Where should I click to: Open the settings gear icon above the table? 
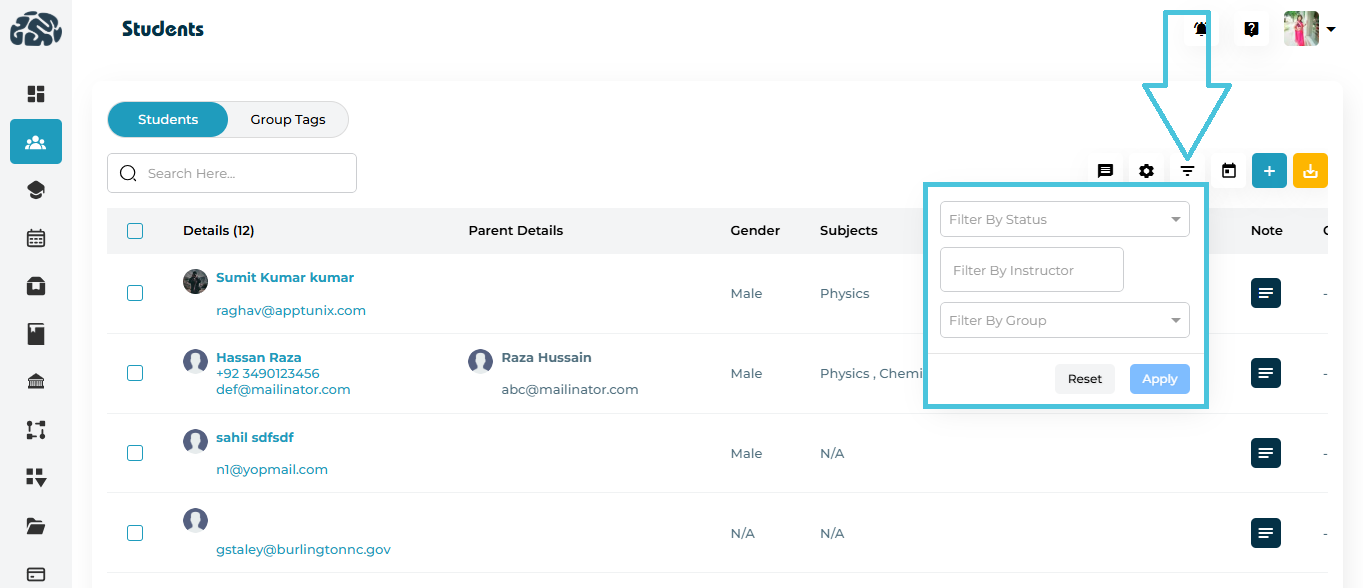1146,171
